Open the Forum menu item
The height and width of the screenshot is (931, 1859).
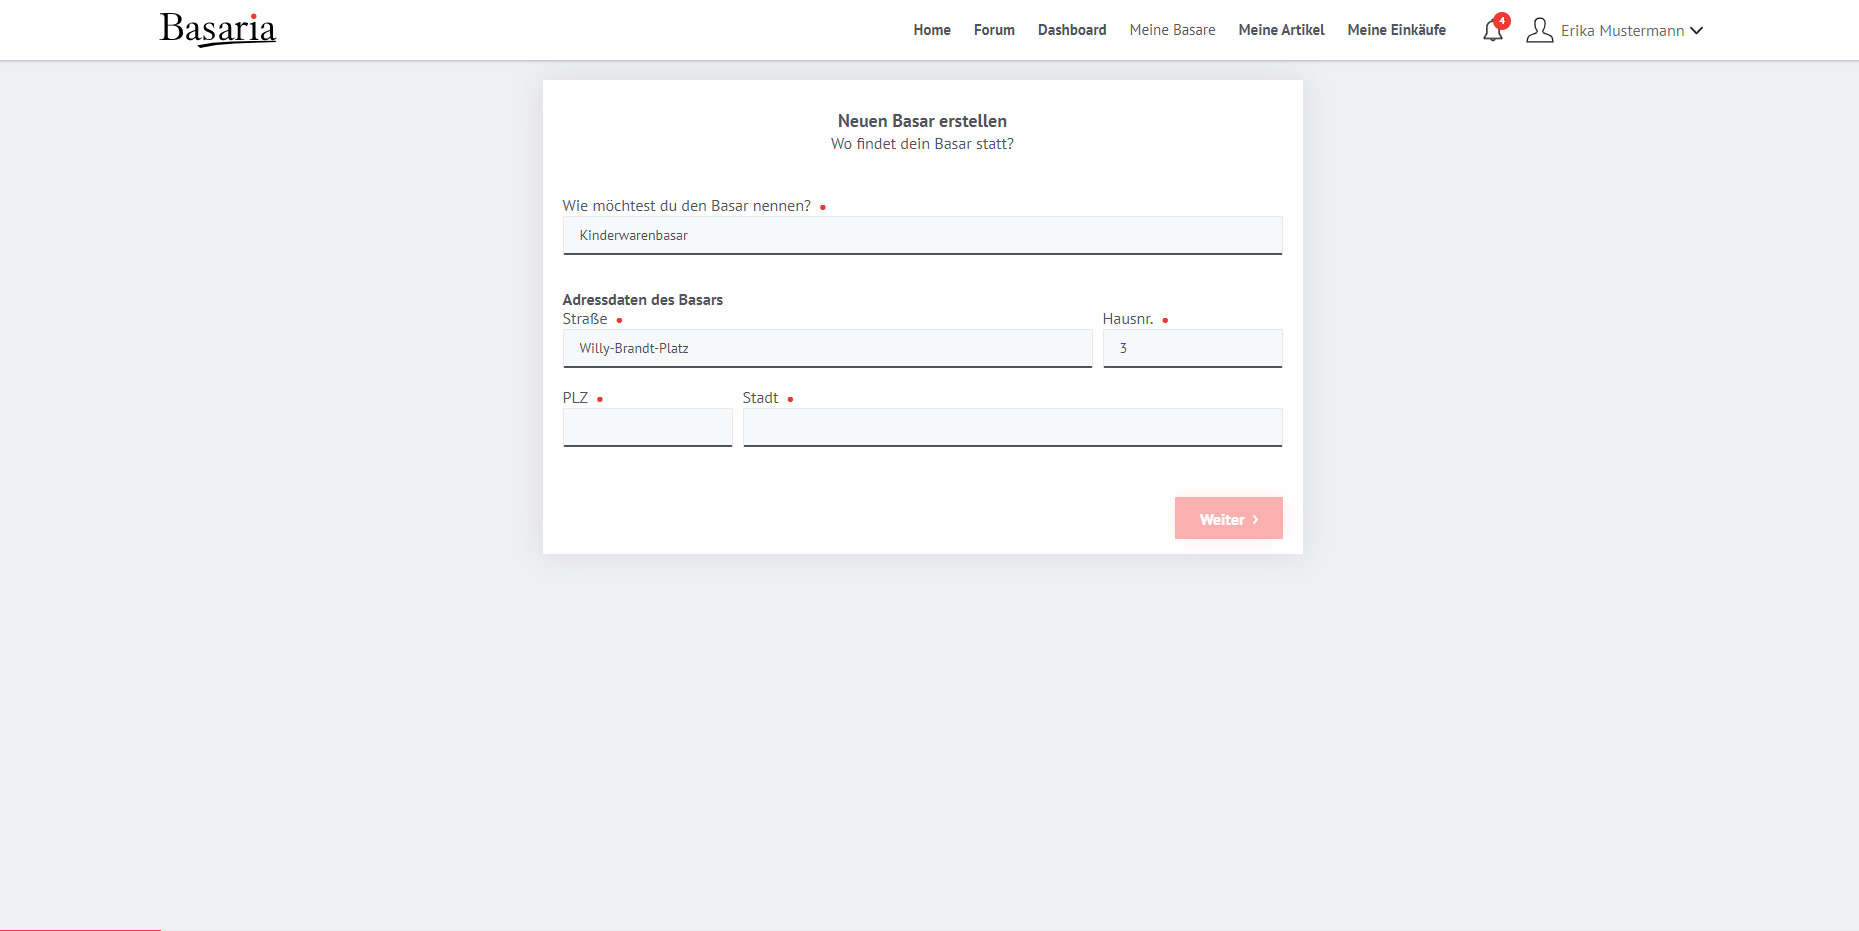click(x=994, y=30)
